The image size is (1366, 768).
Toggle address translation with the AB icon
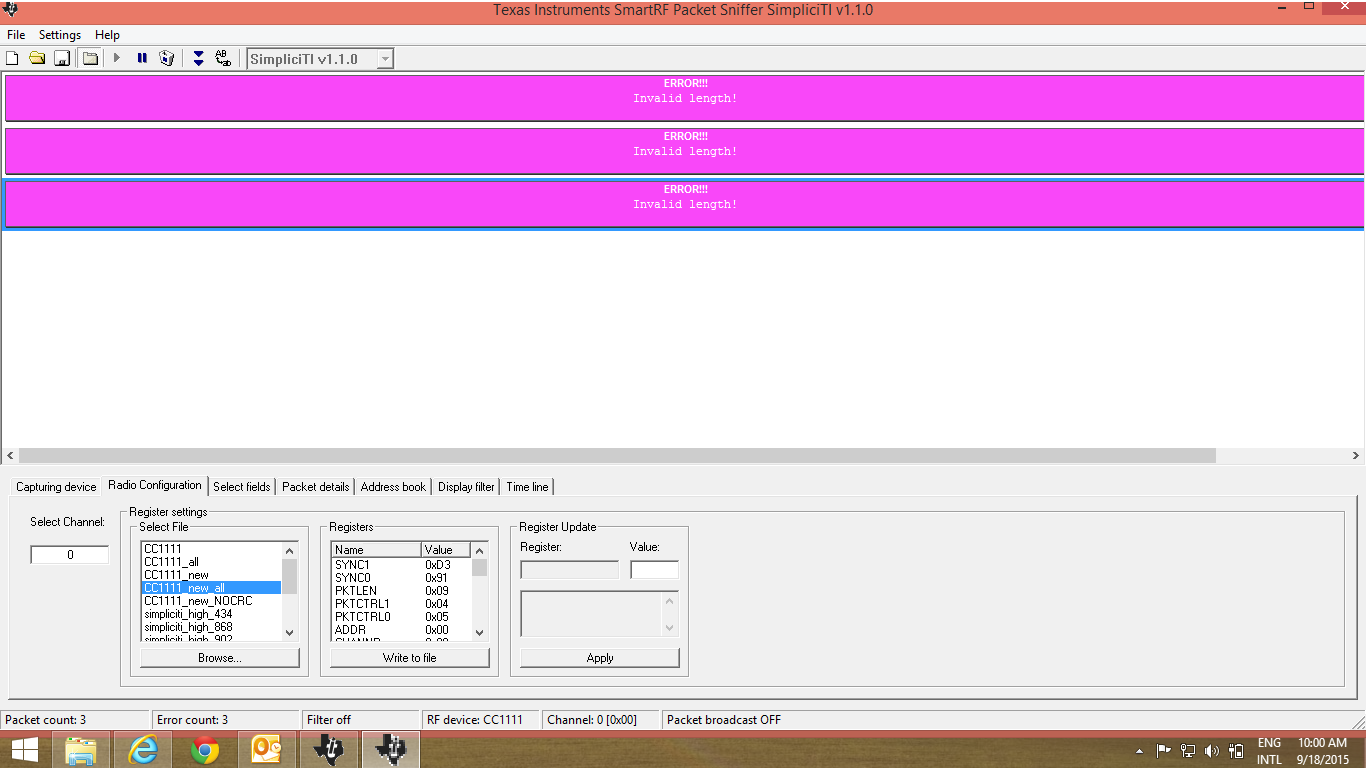(x=222, y=57)
